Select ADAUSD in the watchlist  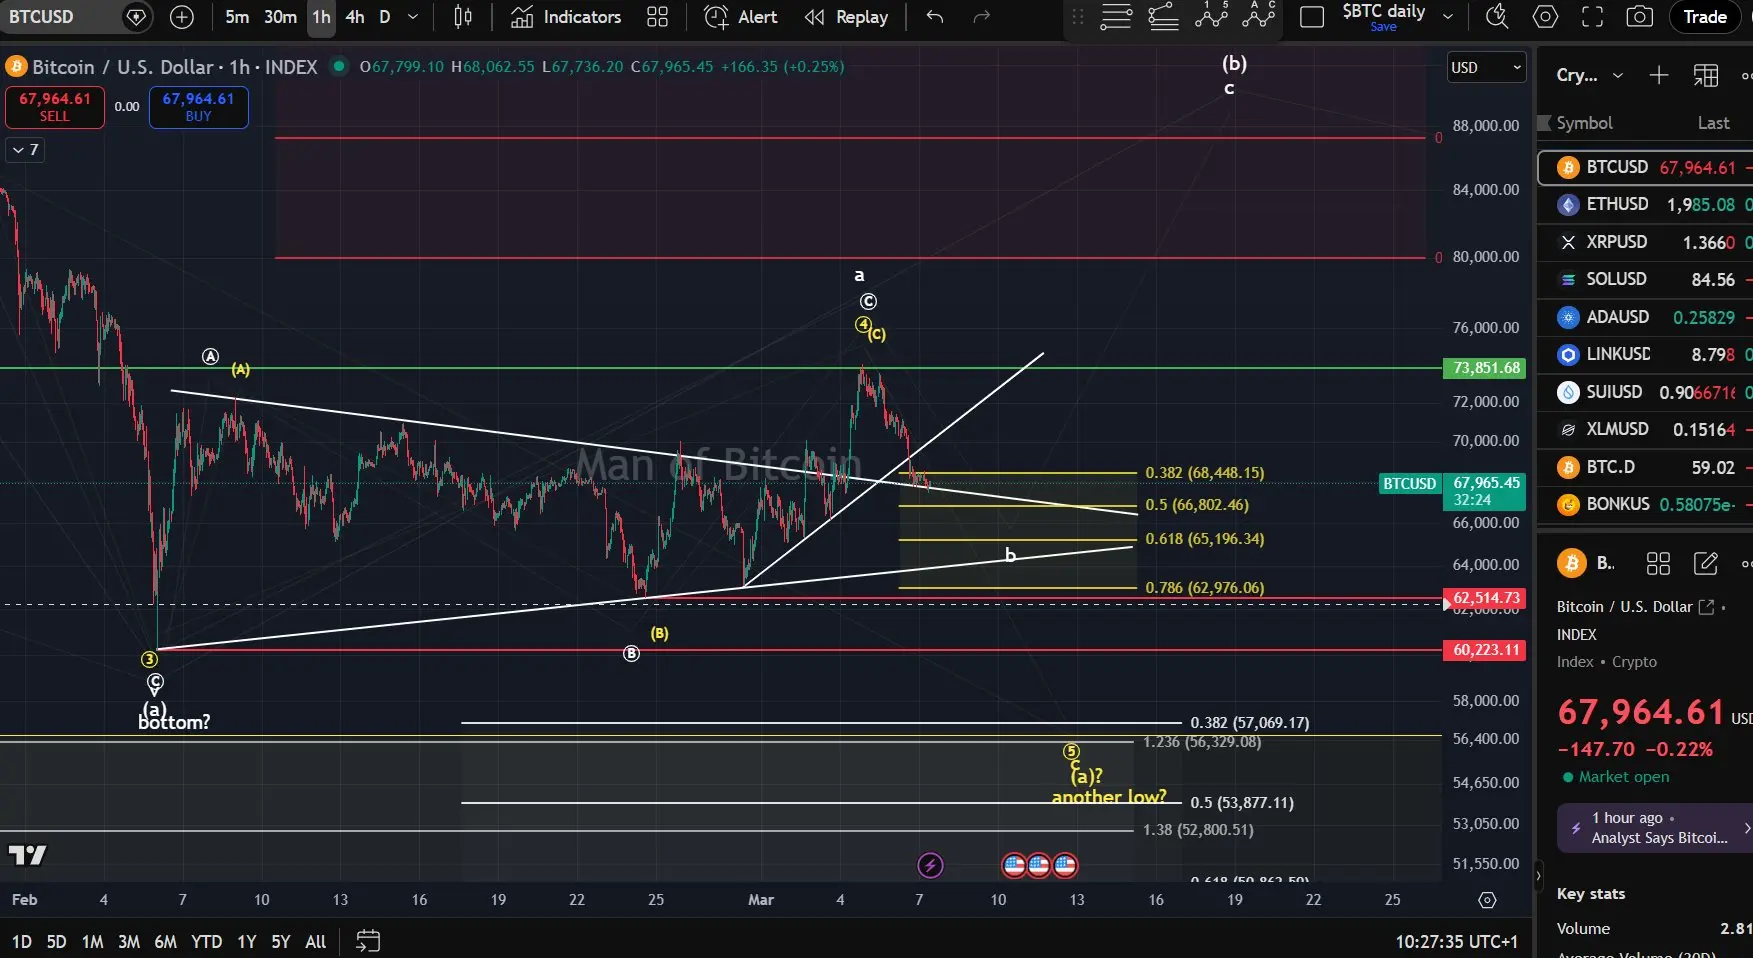(x=1645, y=317)
